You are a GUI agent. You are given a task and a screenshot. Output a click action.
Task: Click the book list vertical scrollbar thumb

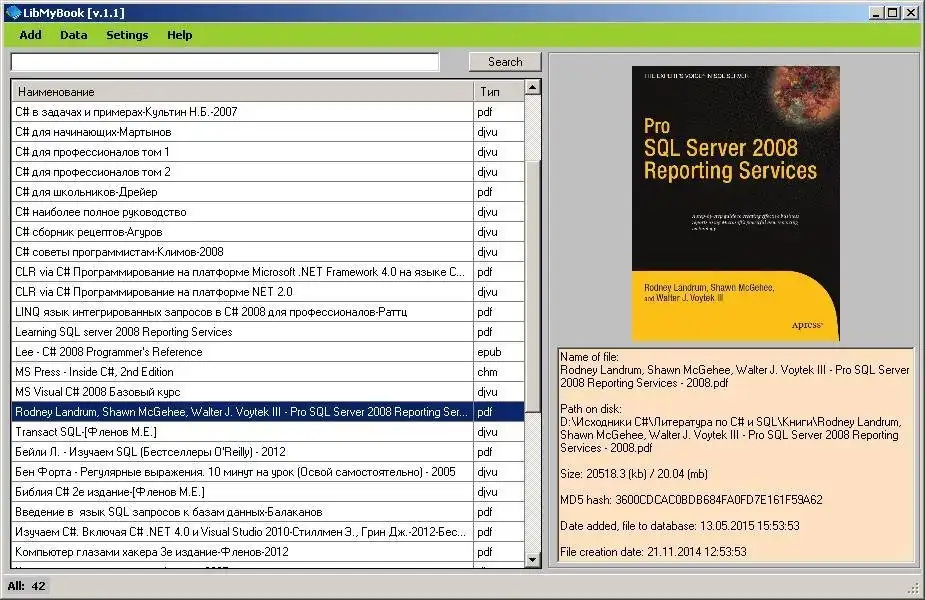(532, 287)
